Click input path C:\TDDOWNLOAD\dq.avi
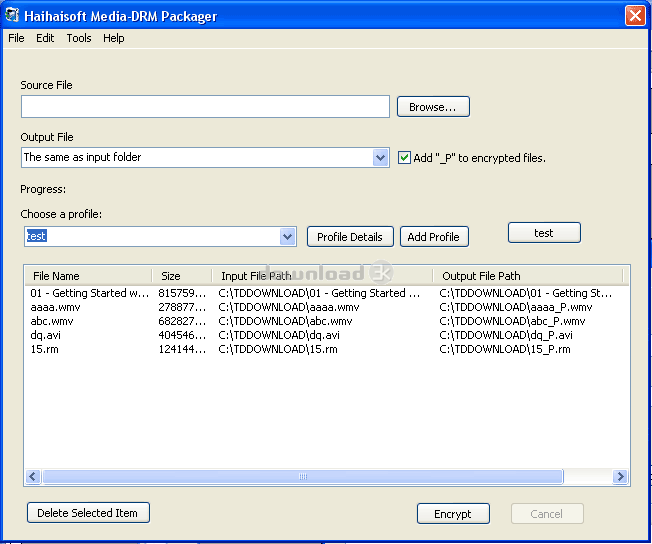 pos(279,335)
